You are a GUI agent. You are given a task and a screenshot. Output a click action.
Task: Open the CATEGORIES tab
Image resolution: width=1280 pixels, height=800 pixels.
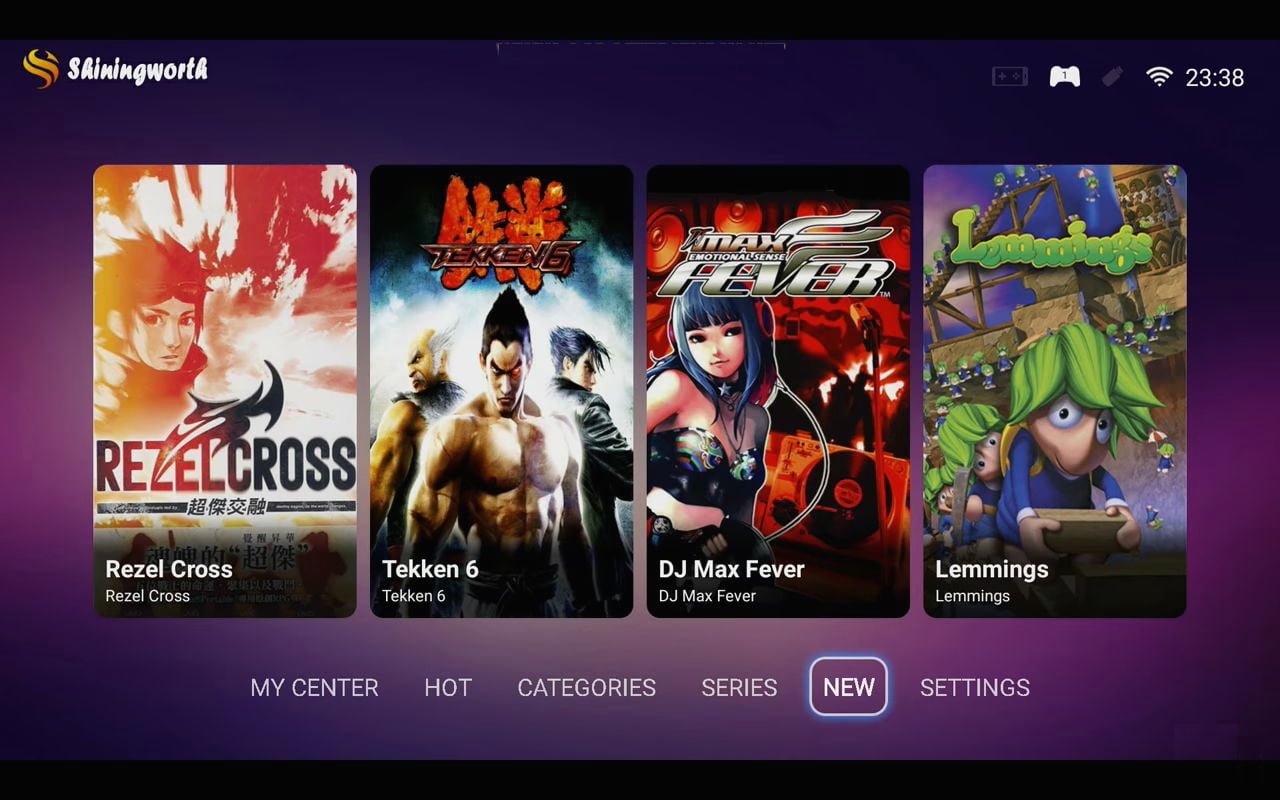point(587,688)
